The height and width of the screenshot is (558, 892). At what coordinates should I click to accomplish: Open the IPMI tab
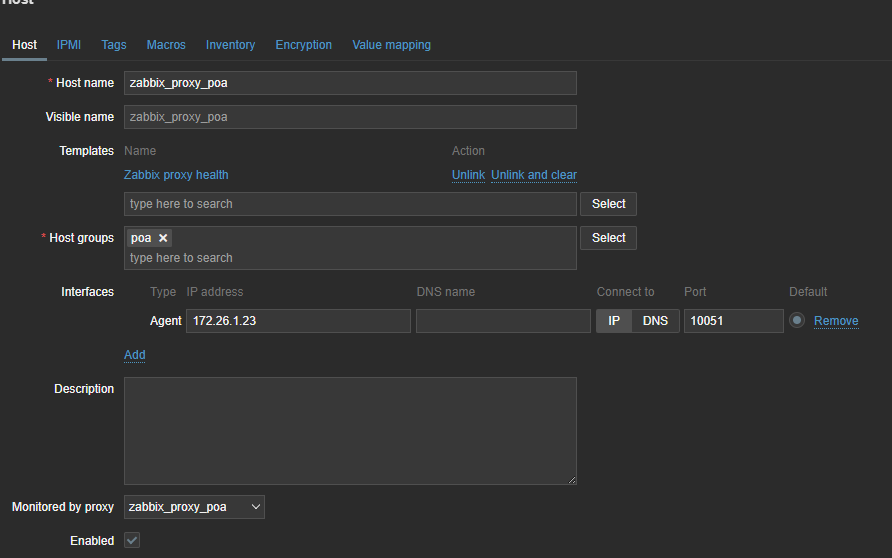tap(69, 45)
